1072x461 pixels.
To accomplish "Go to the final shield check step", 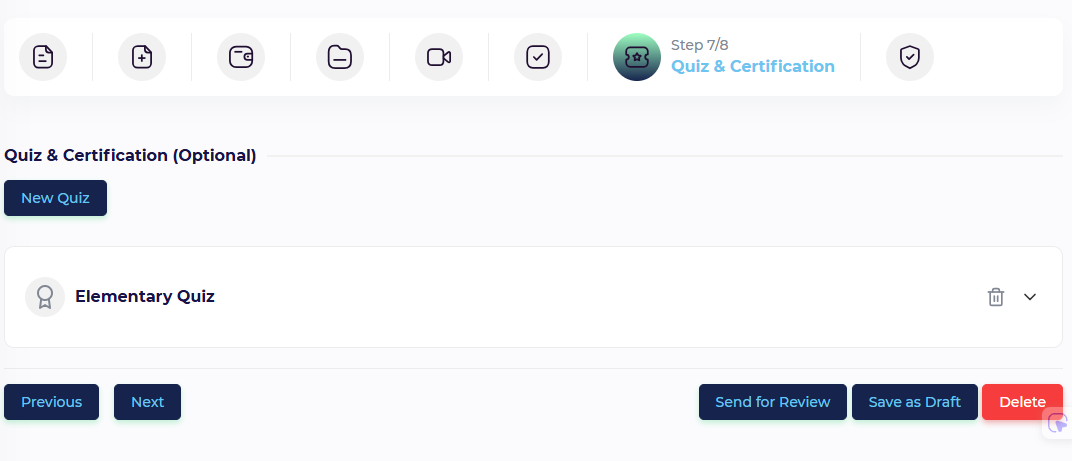I will click(909, 57).
